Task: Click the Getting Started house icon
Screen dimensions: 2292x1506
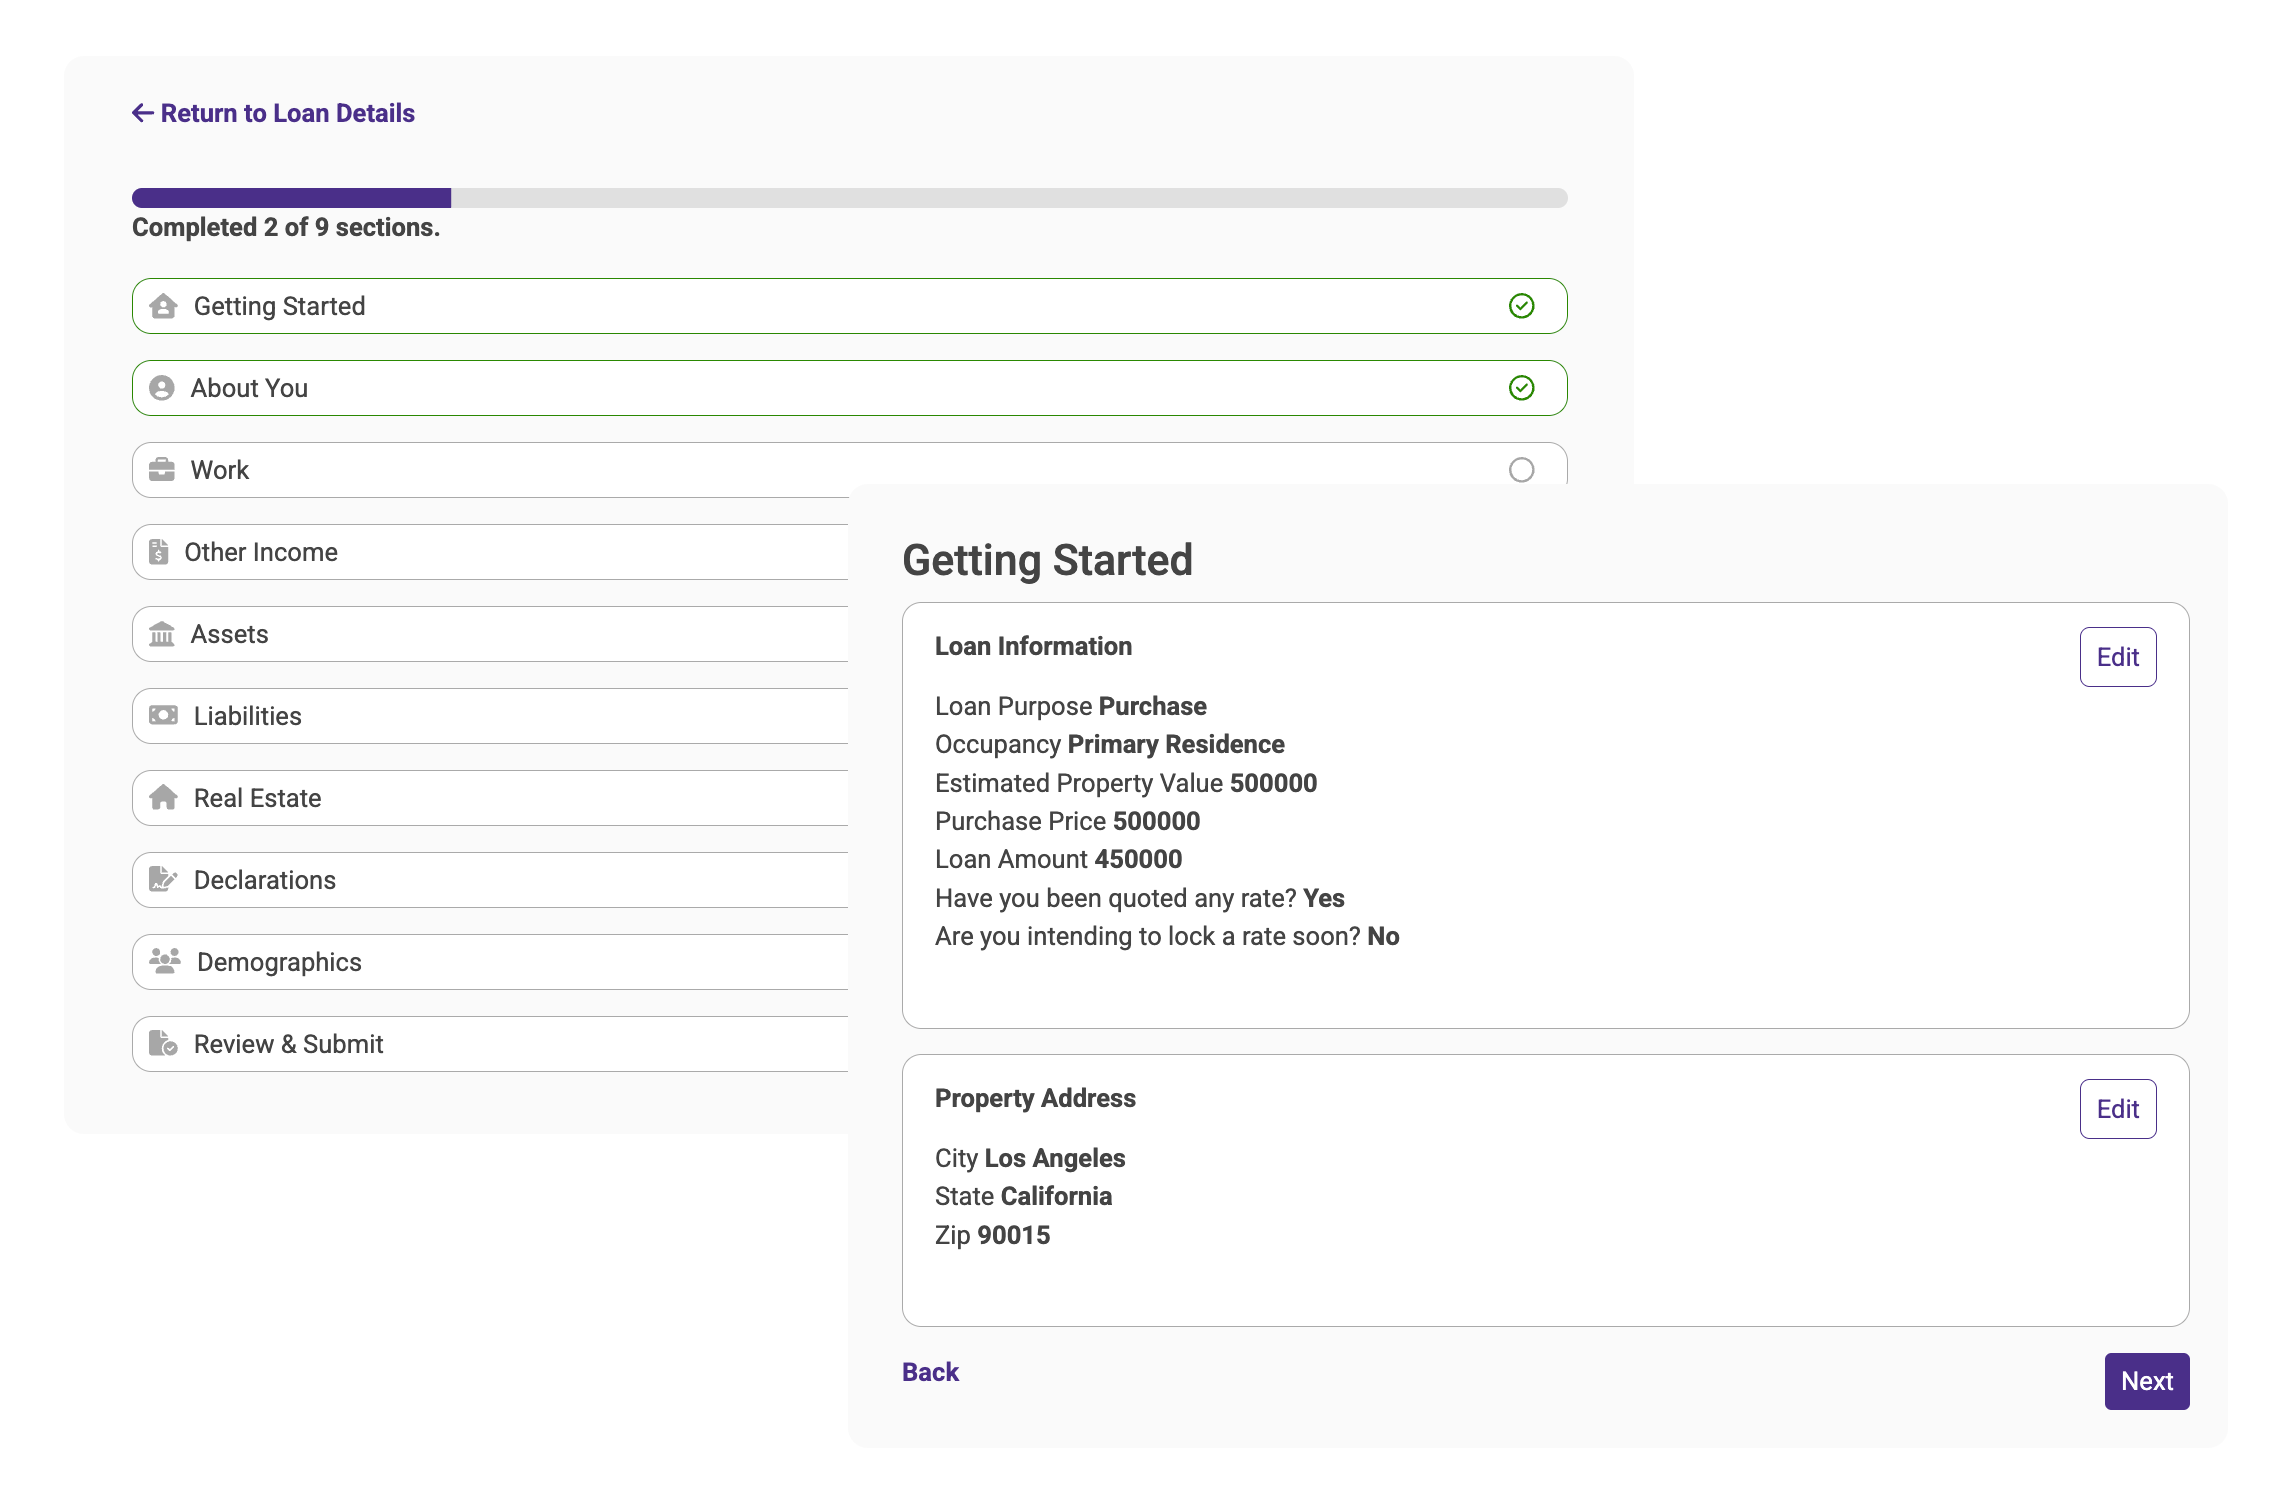Action: coord(163,306)
